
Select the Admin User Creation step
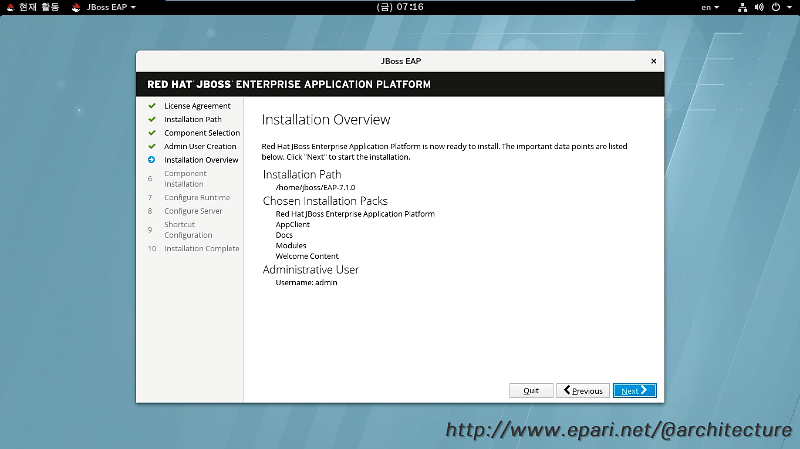click(200, 146)
